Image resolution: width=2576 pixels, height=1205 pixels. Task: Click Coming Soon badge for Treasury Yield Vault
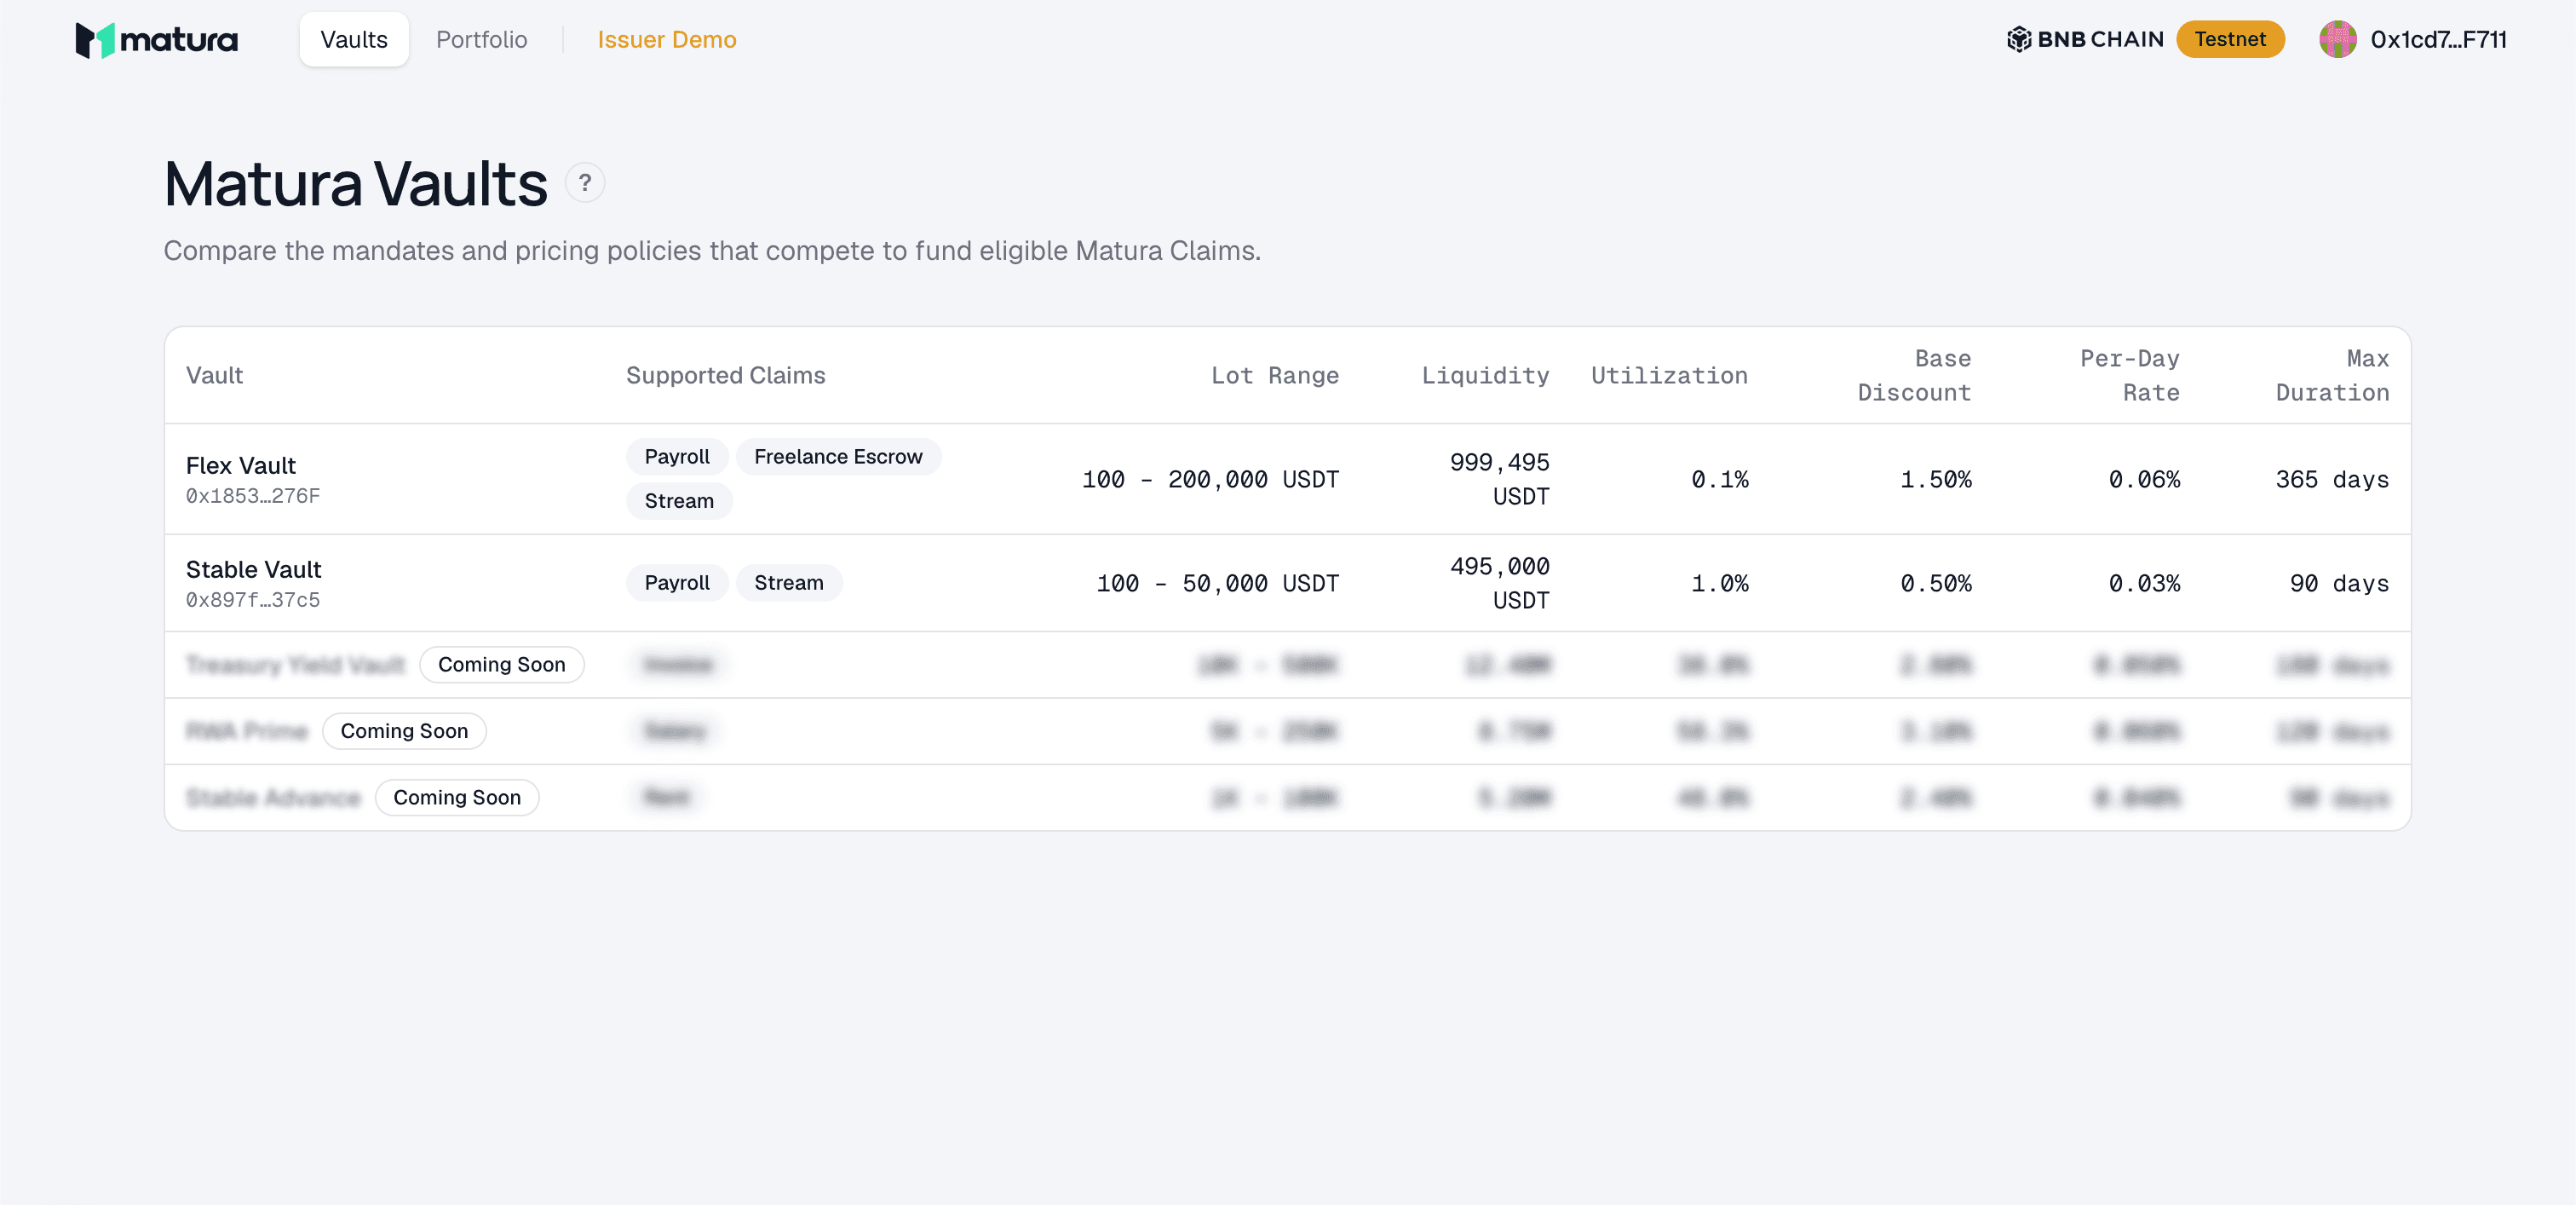click(x=502, y=665)
